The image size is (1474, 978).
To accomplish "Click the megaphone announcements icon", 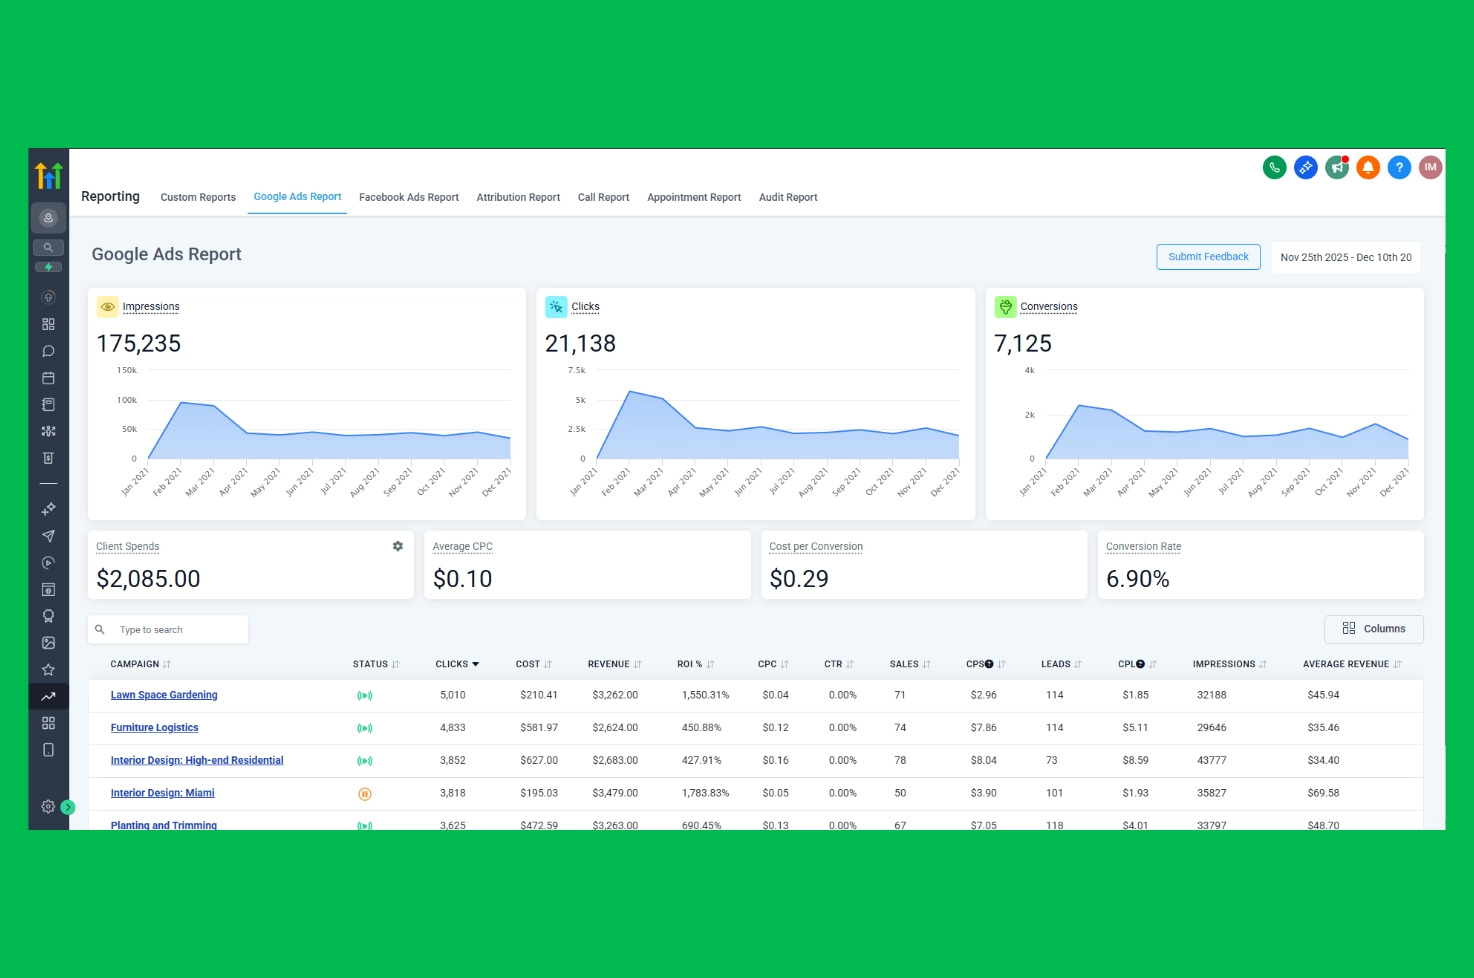I will (1337, 168).
